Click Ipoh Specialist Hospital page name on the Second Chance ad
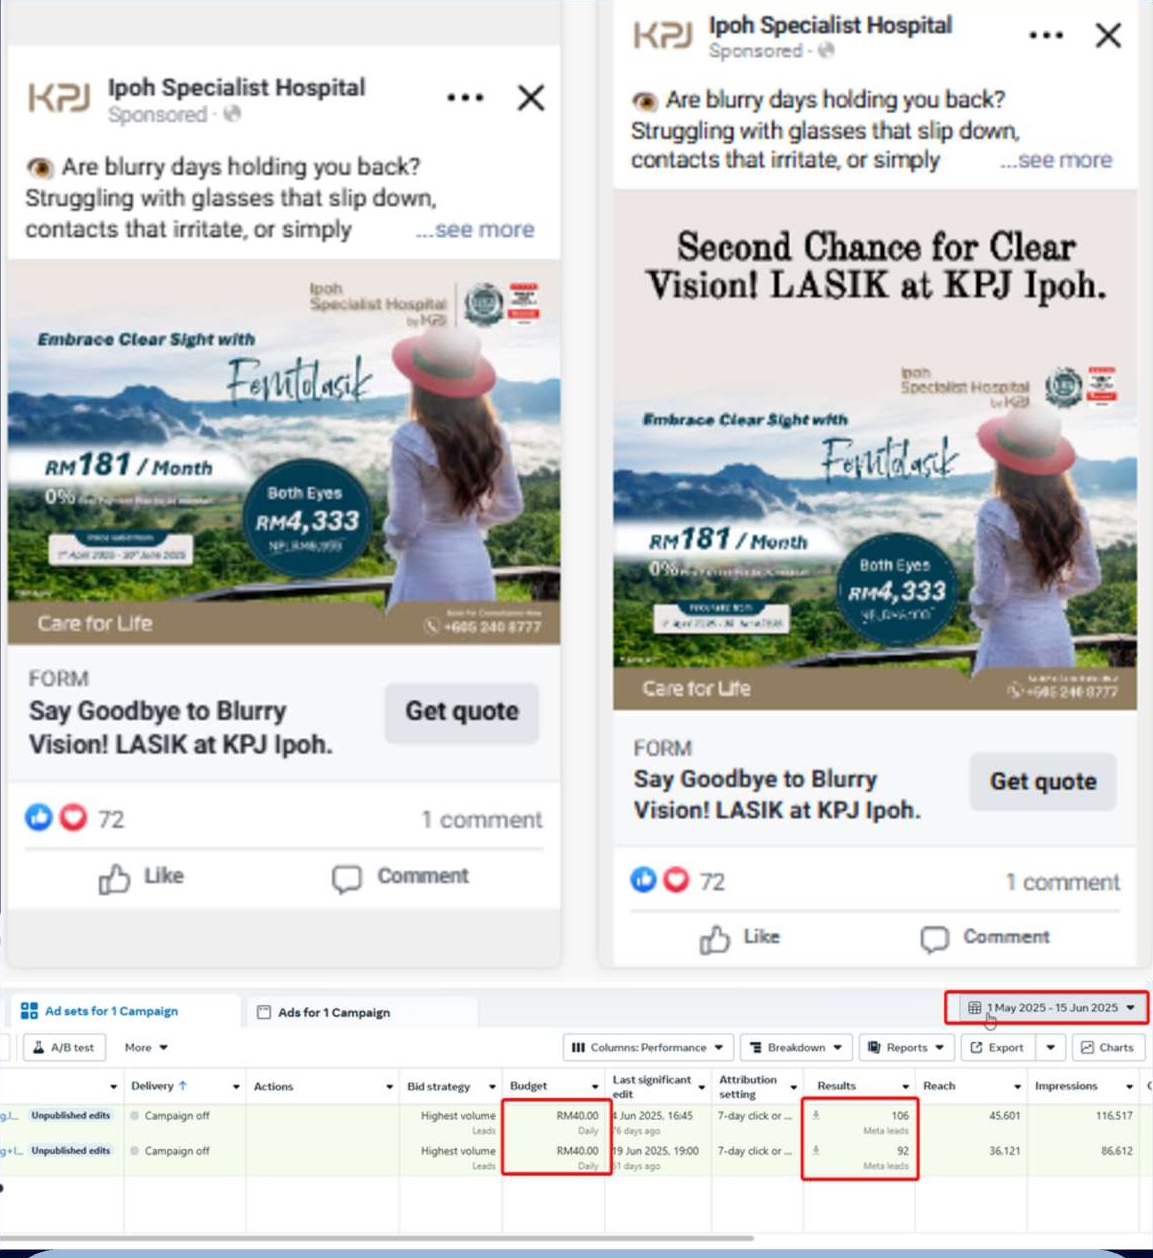This screenshot has height=1258, width=1153. click(830, 25)
